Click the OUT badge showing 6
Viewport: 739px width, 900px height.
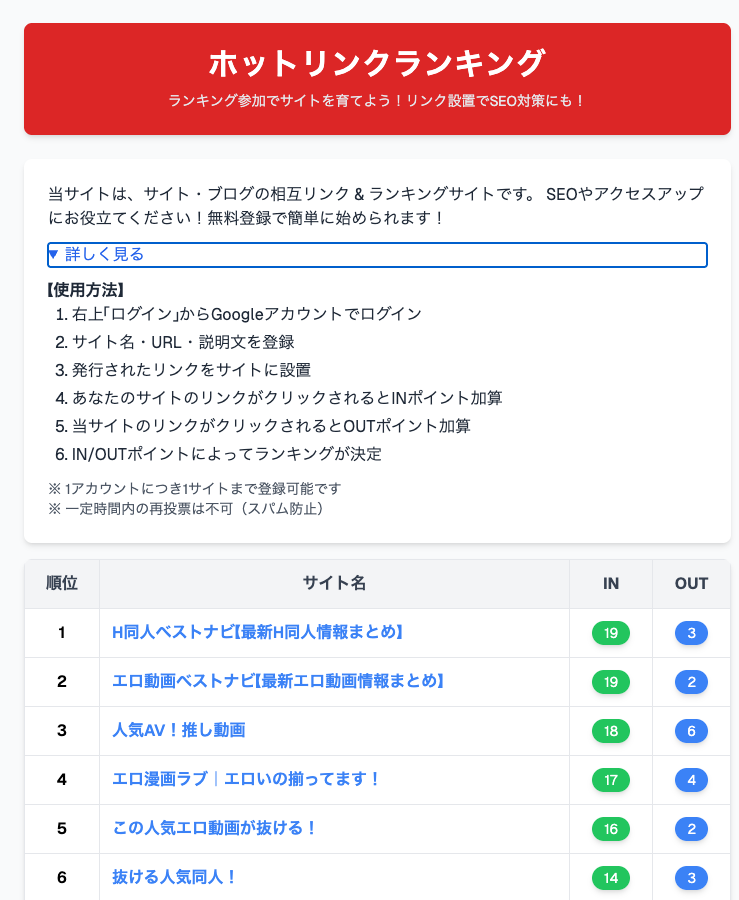690,731
